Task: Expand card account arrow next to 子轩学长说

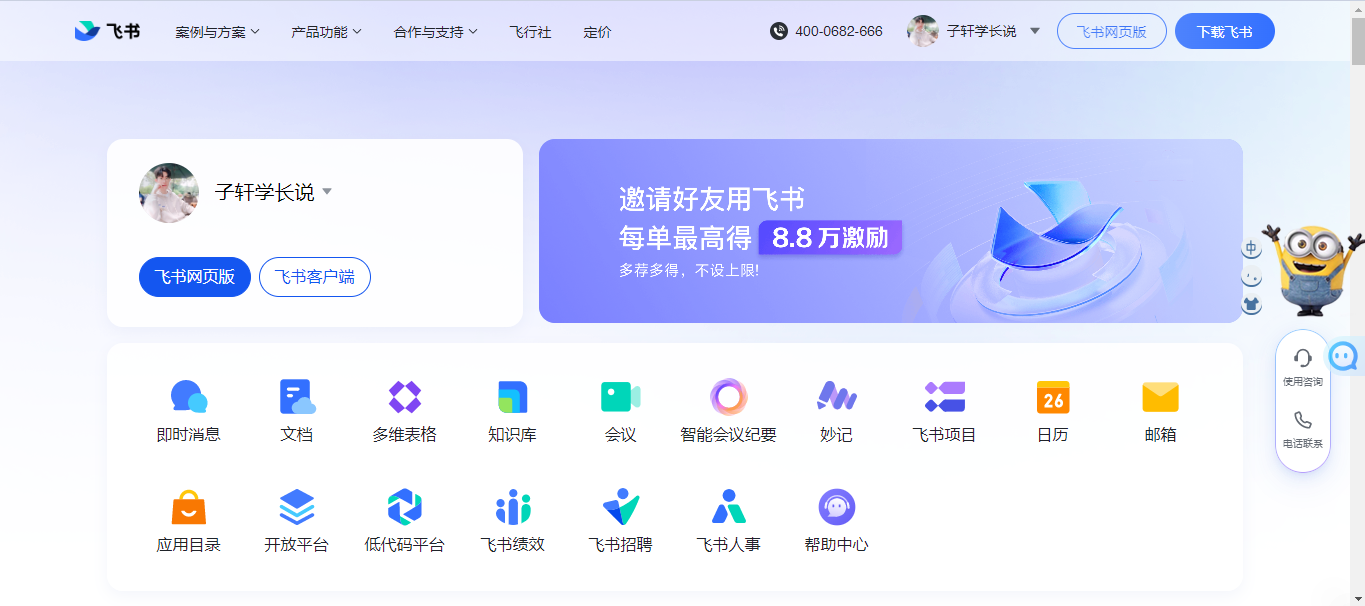Action: click(327, 192)
